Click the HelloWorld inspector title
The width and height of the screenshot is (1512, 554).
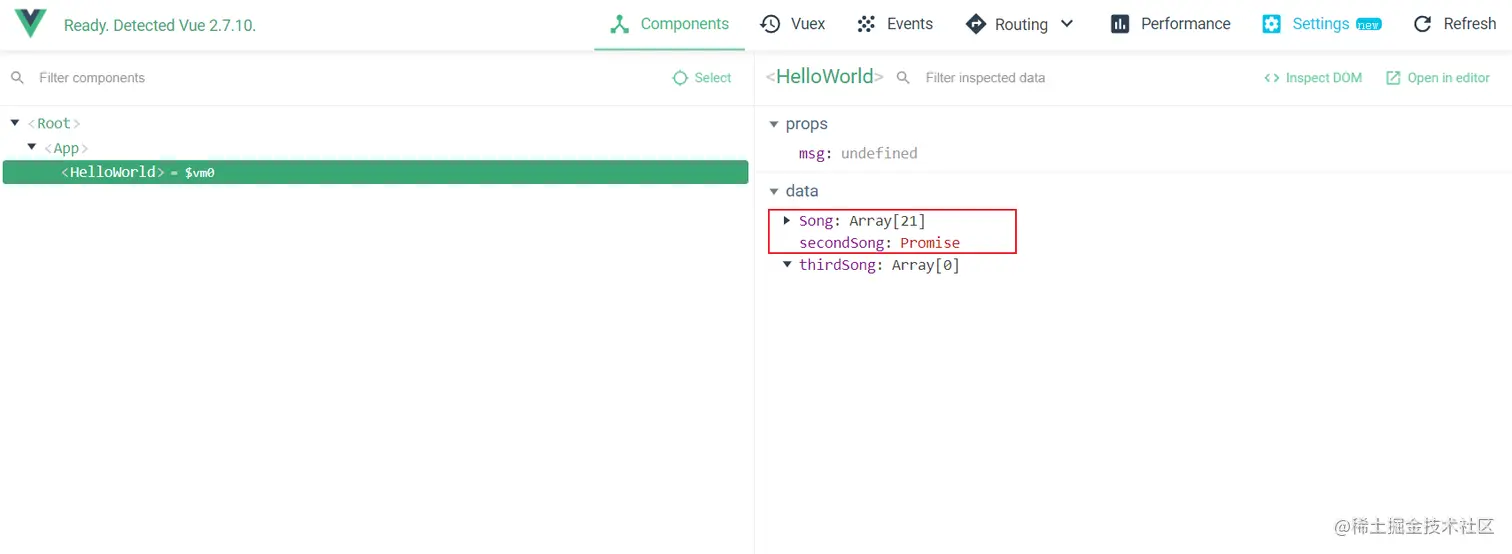coord(825,77)
